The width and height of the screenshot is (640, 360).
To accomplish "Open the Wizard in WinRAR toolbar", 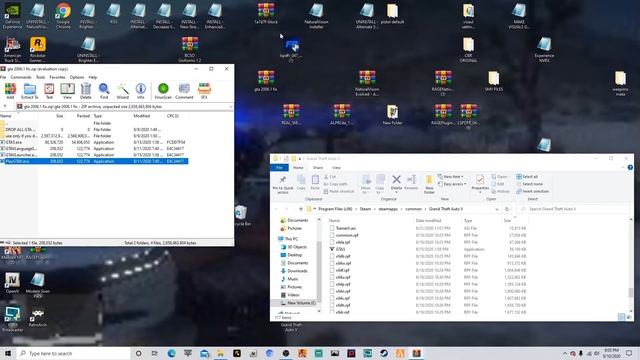I will point(122,91).
